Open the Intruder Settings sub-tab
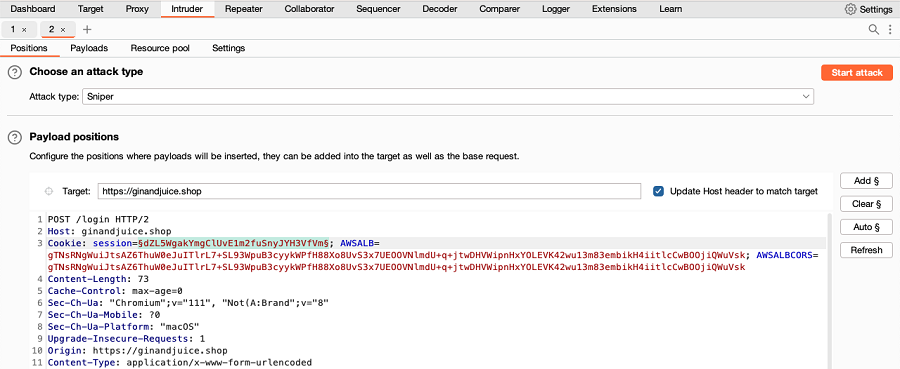 [228, 48]
